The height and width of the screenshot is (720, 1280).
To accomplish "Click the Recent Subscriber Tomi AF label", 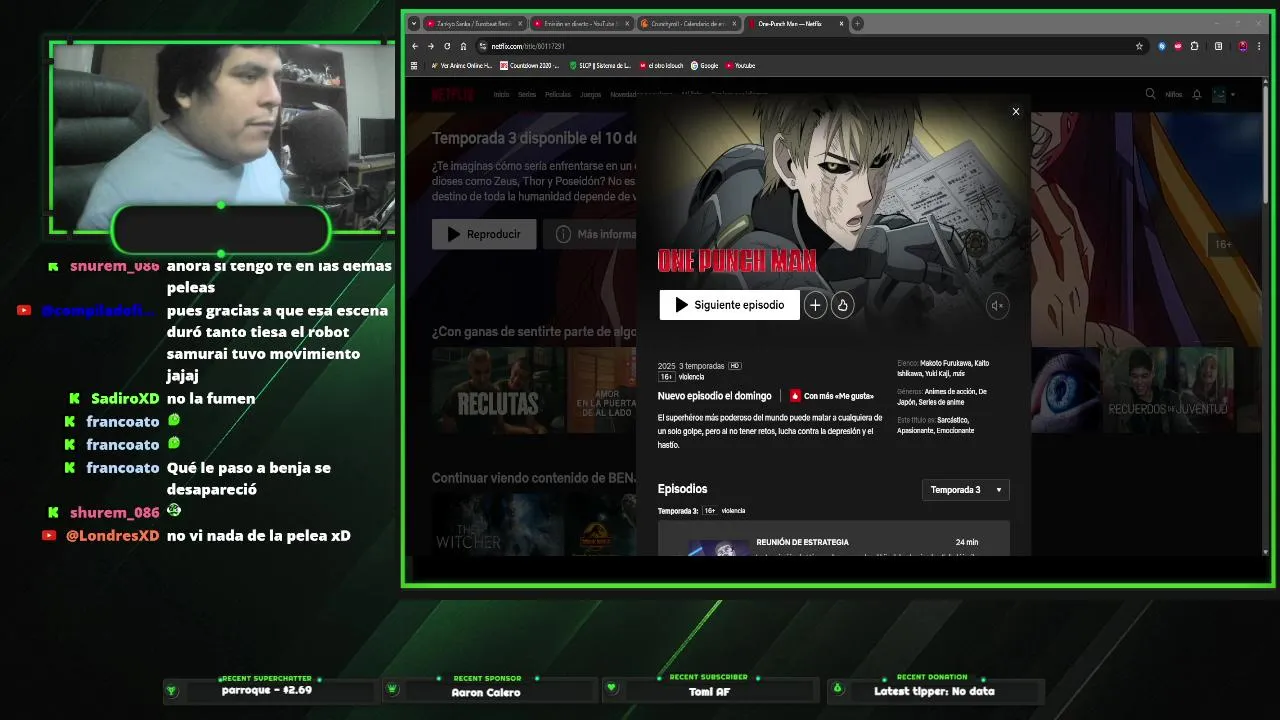I will coord(709,692).
